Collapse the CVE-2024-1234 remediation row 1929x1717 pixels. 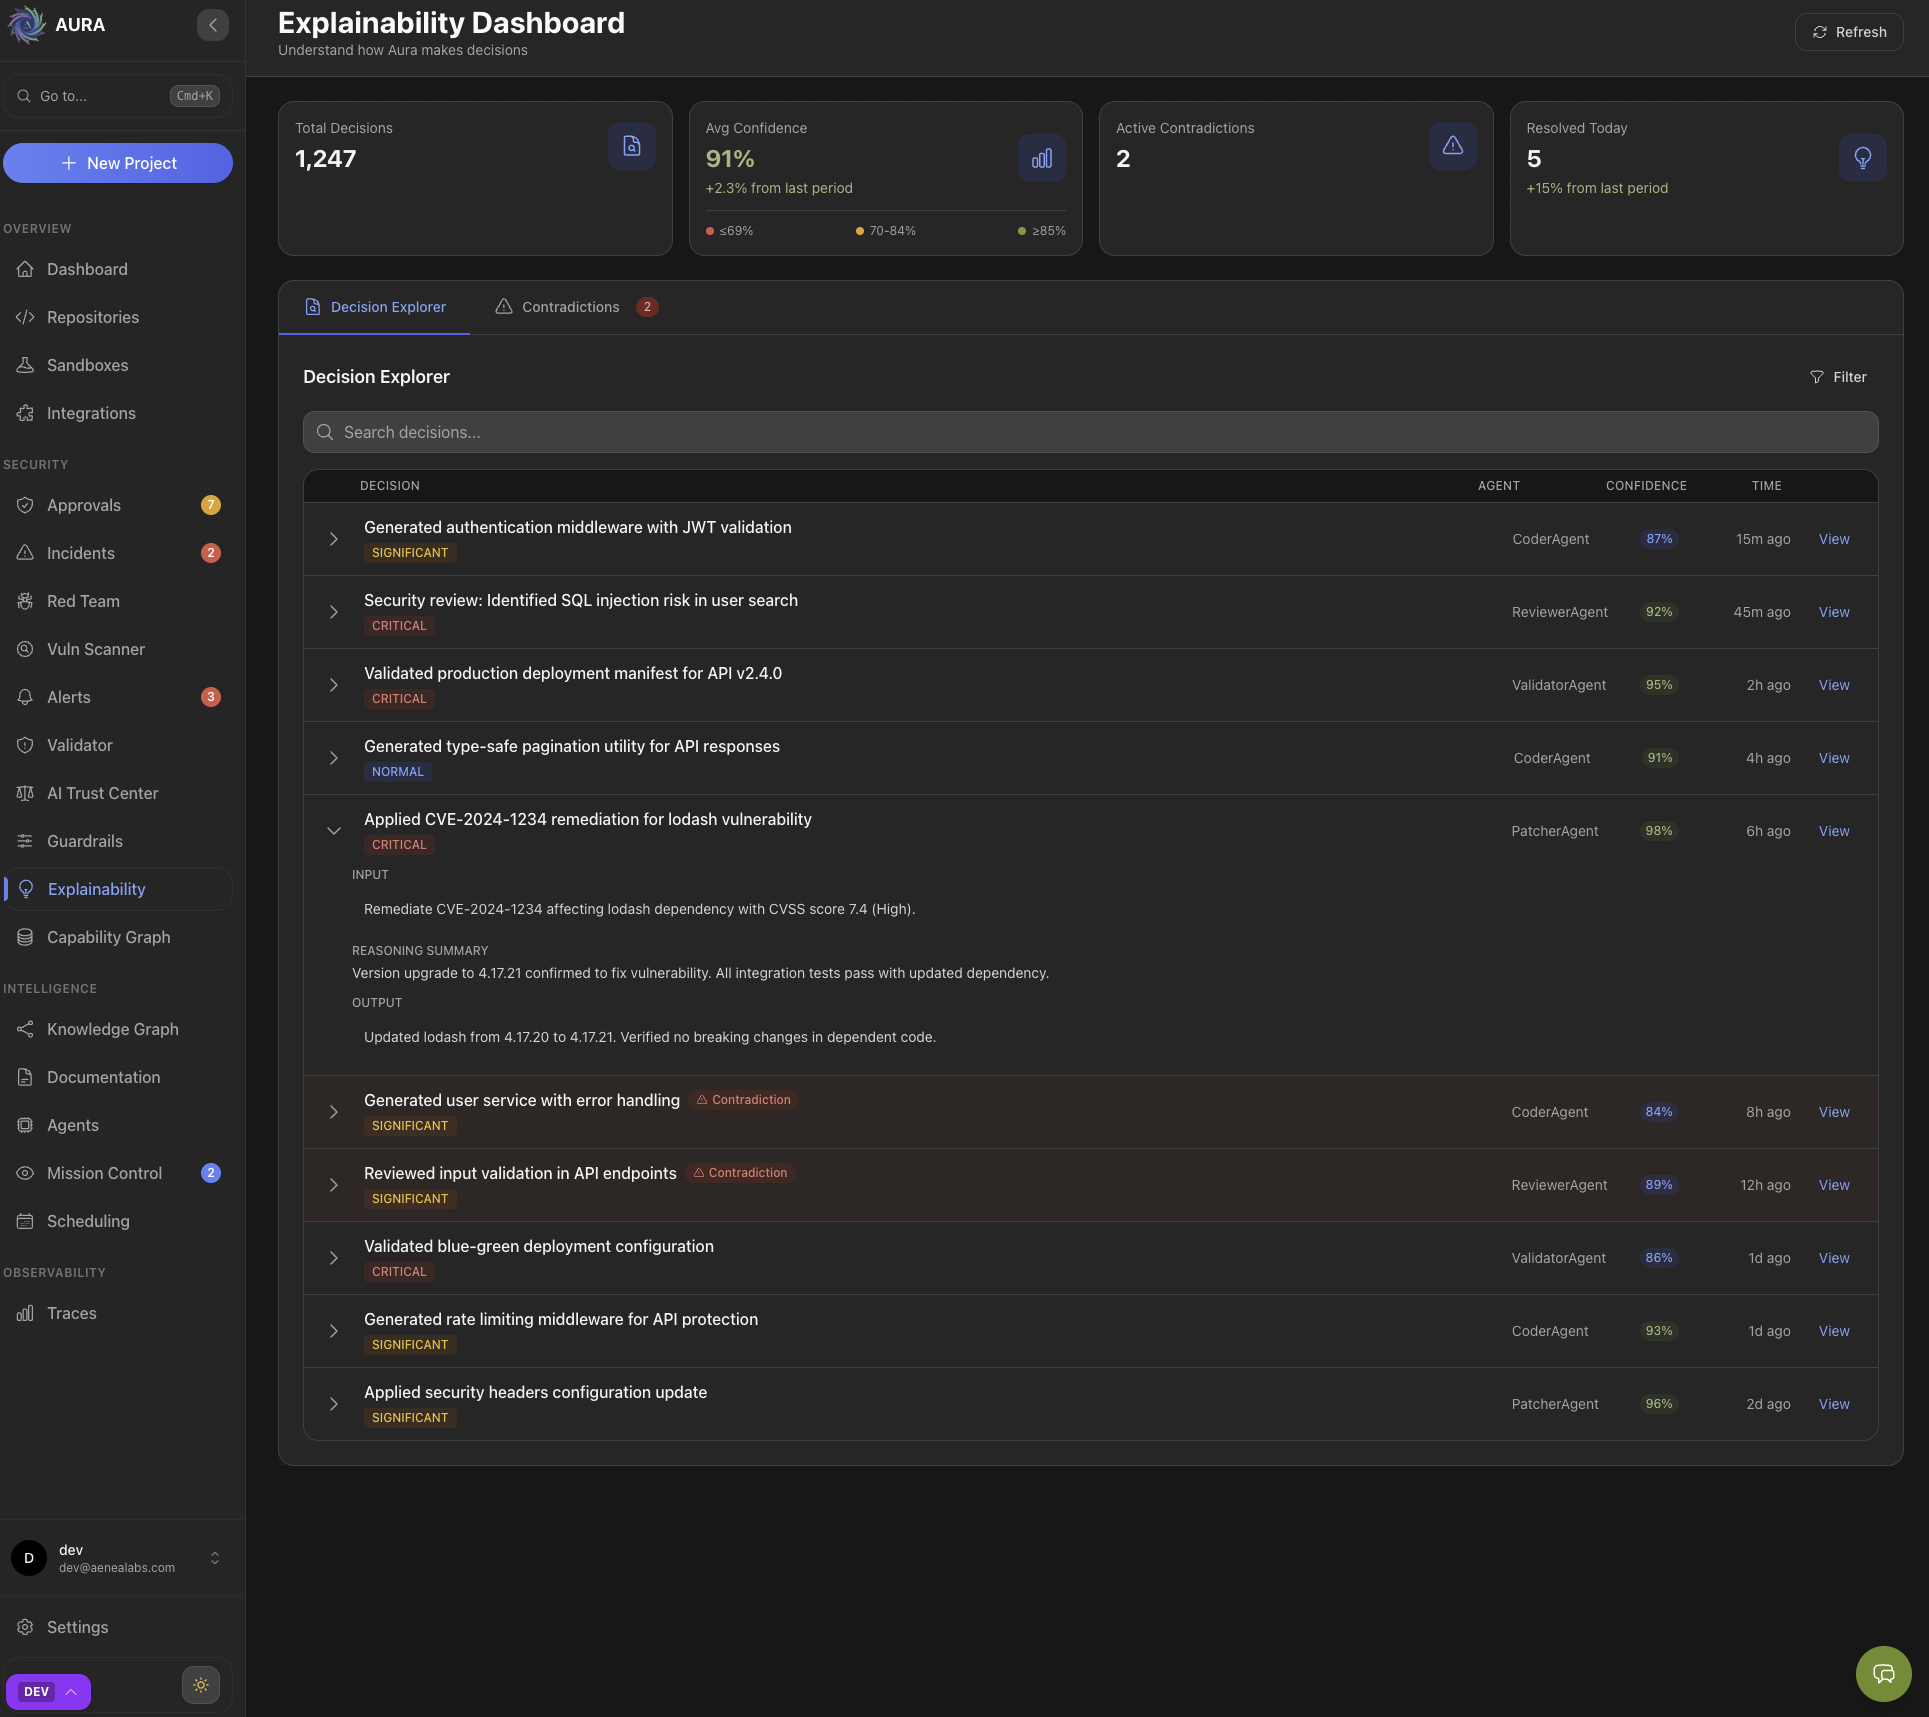[x=334, y=831]
